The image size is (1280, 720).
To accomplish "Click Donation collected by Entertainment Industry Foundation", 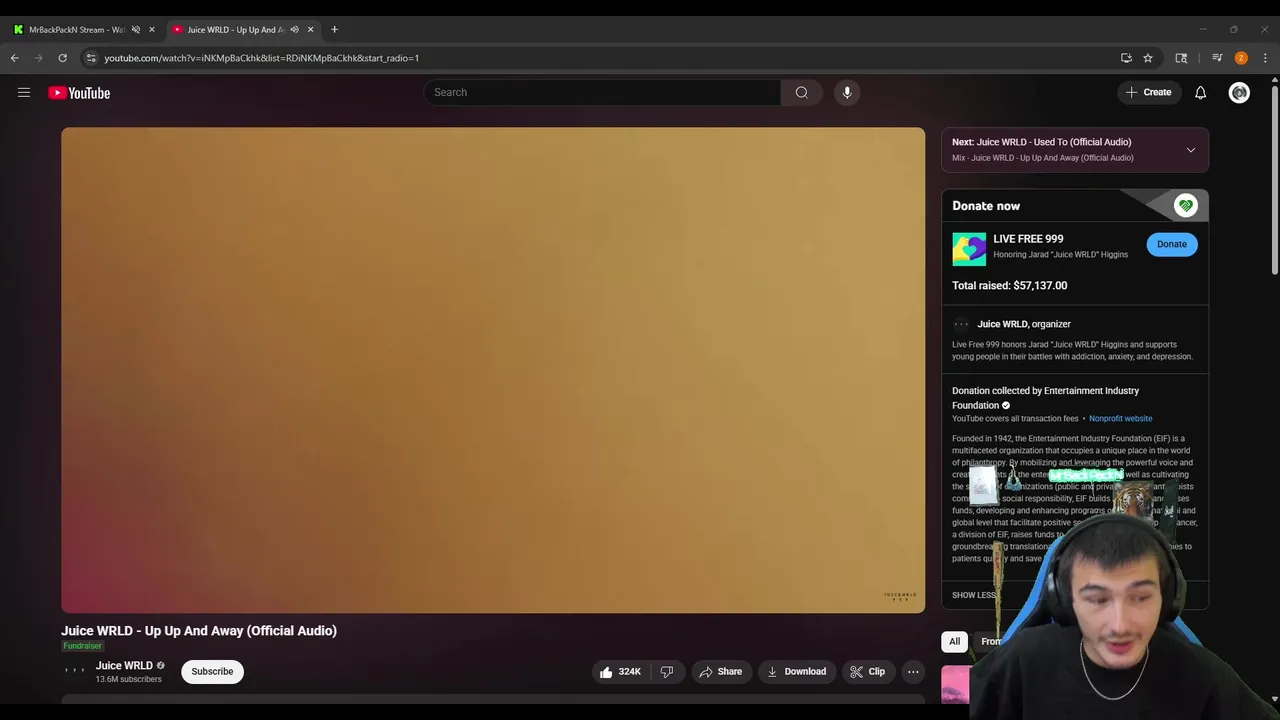I will (1045, 398).
